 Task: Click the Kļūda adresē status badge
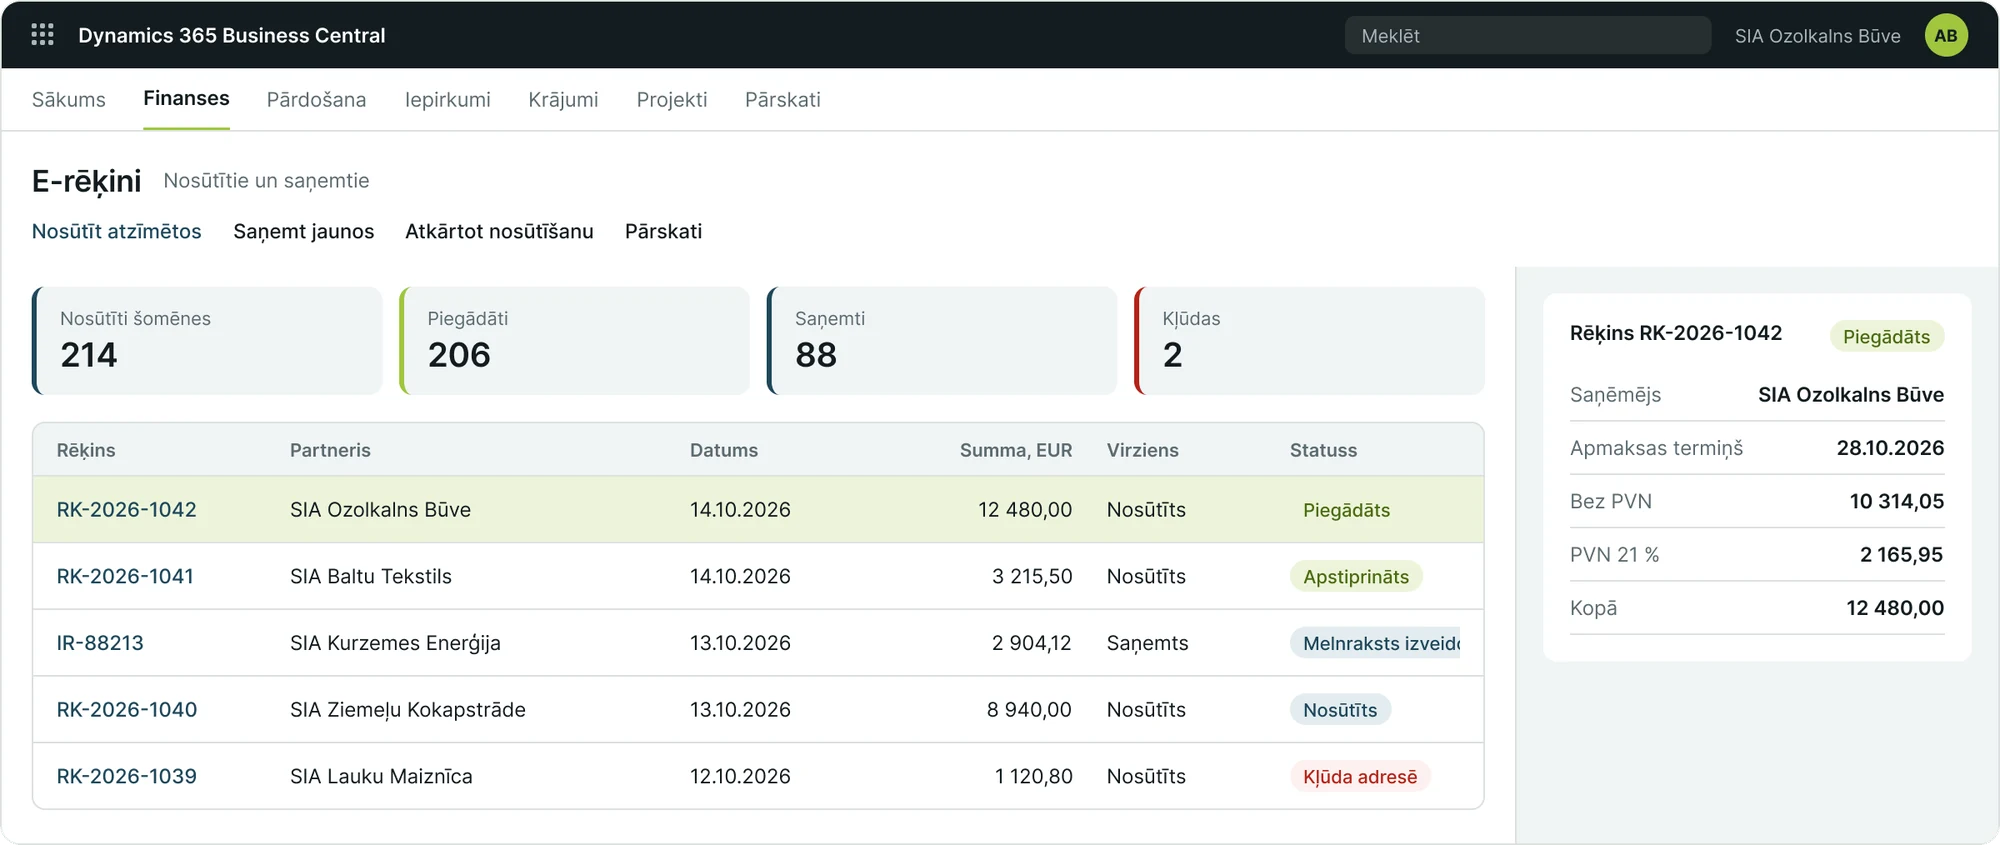click(x=1360, y=777)
